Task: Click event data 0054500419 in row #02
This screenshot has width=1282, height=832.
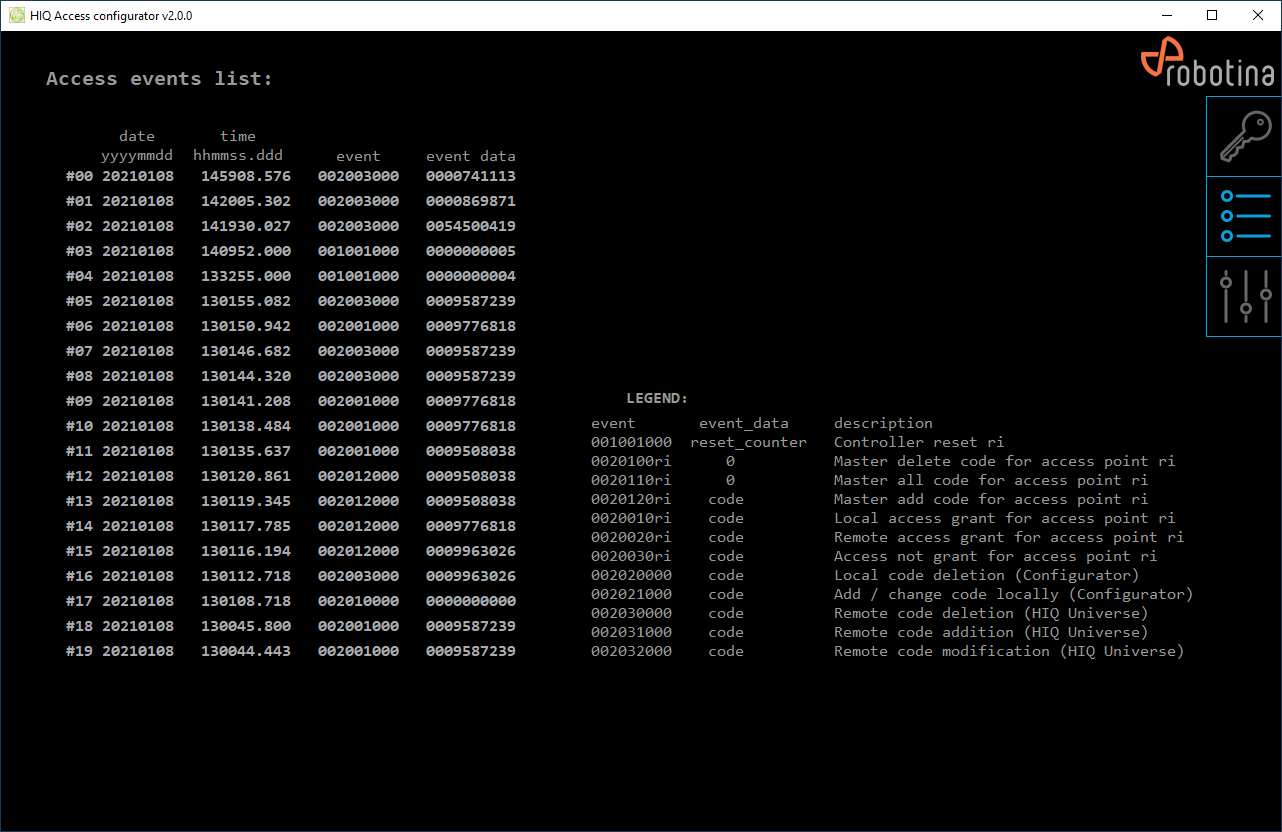Action: (470, 226)
